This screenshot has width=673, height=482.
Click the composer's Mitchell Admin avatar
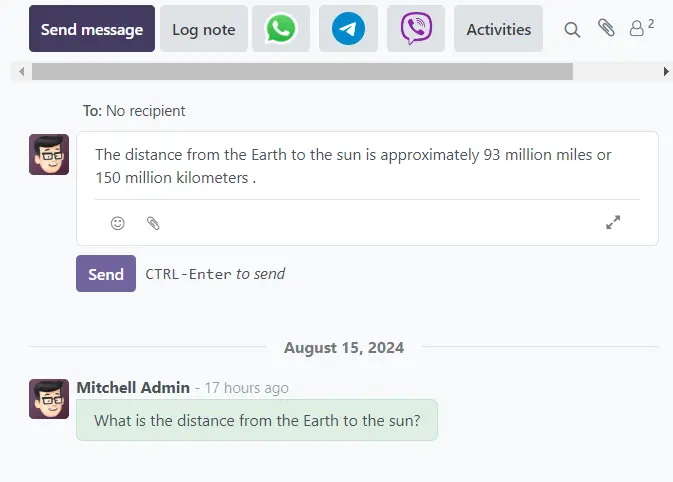pos(49,155)
